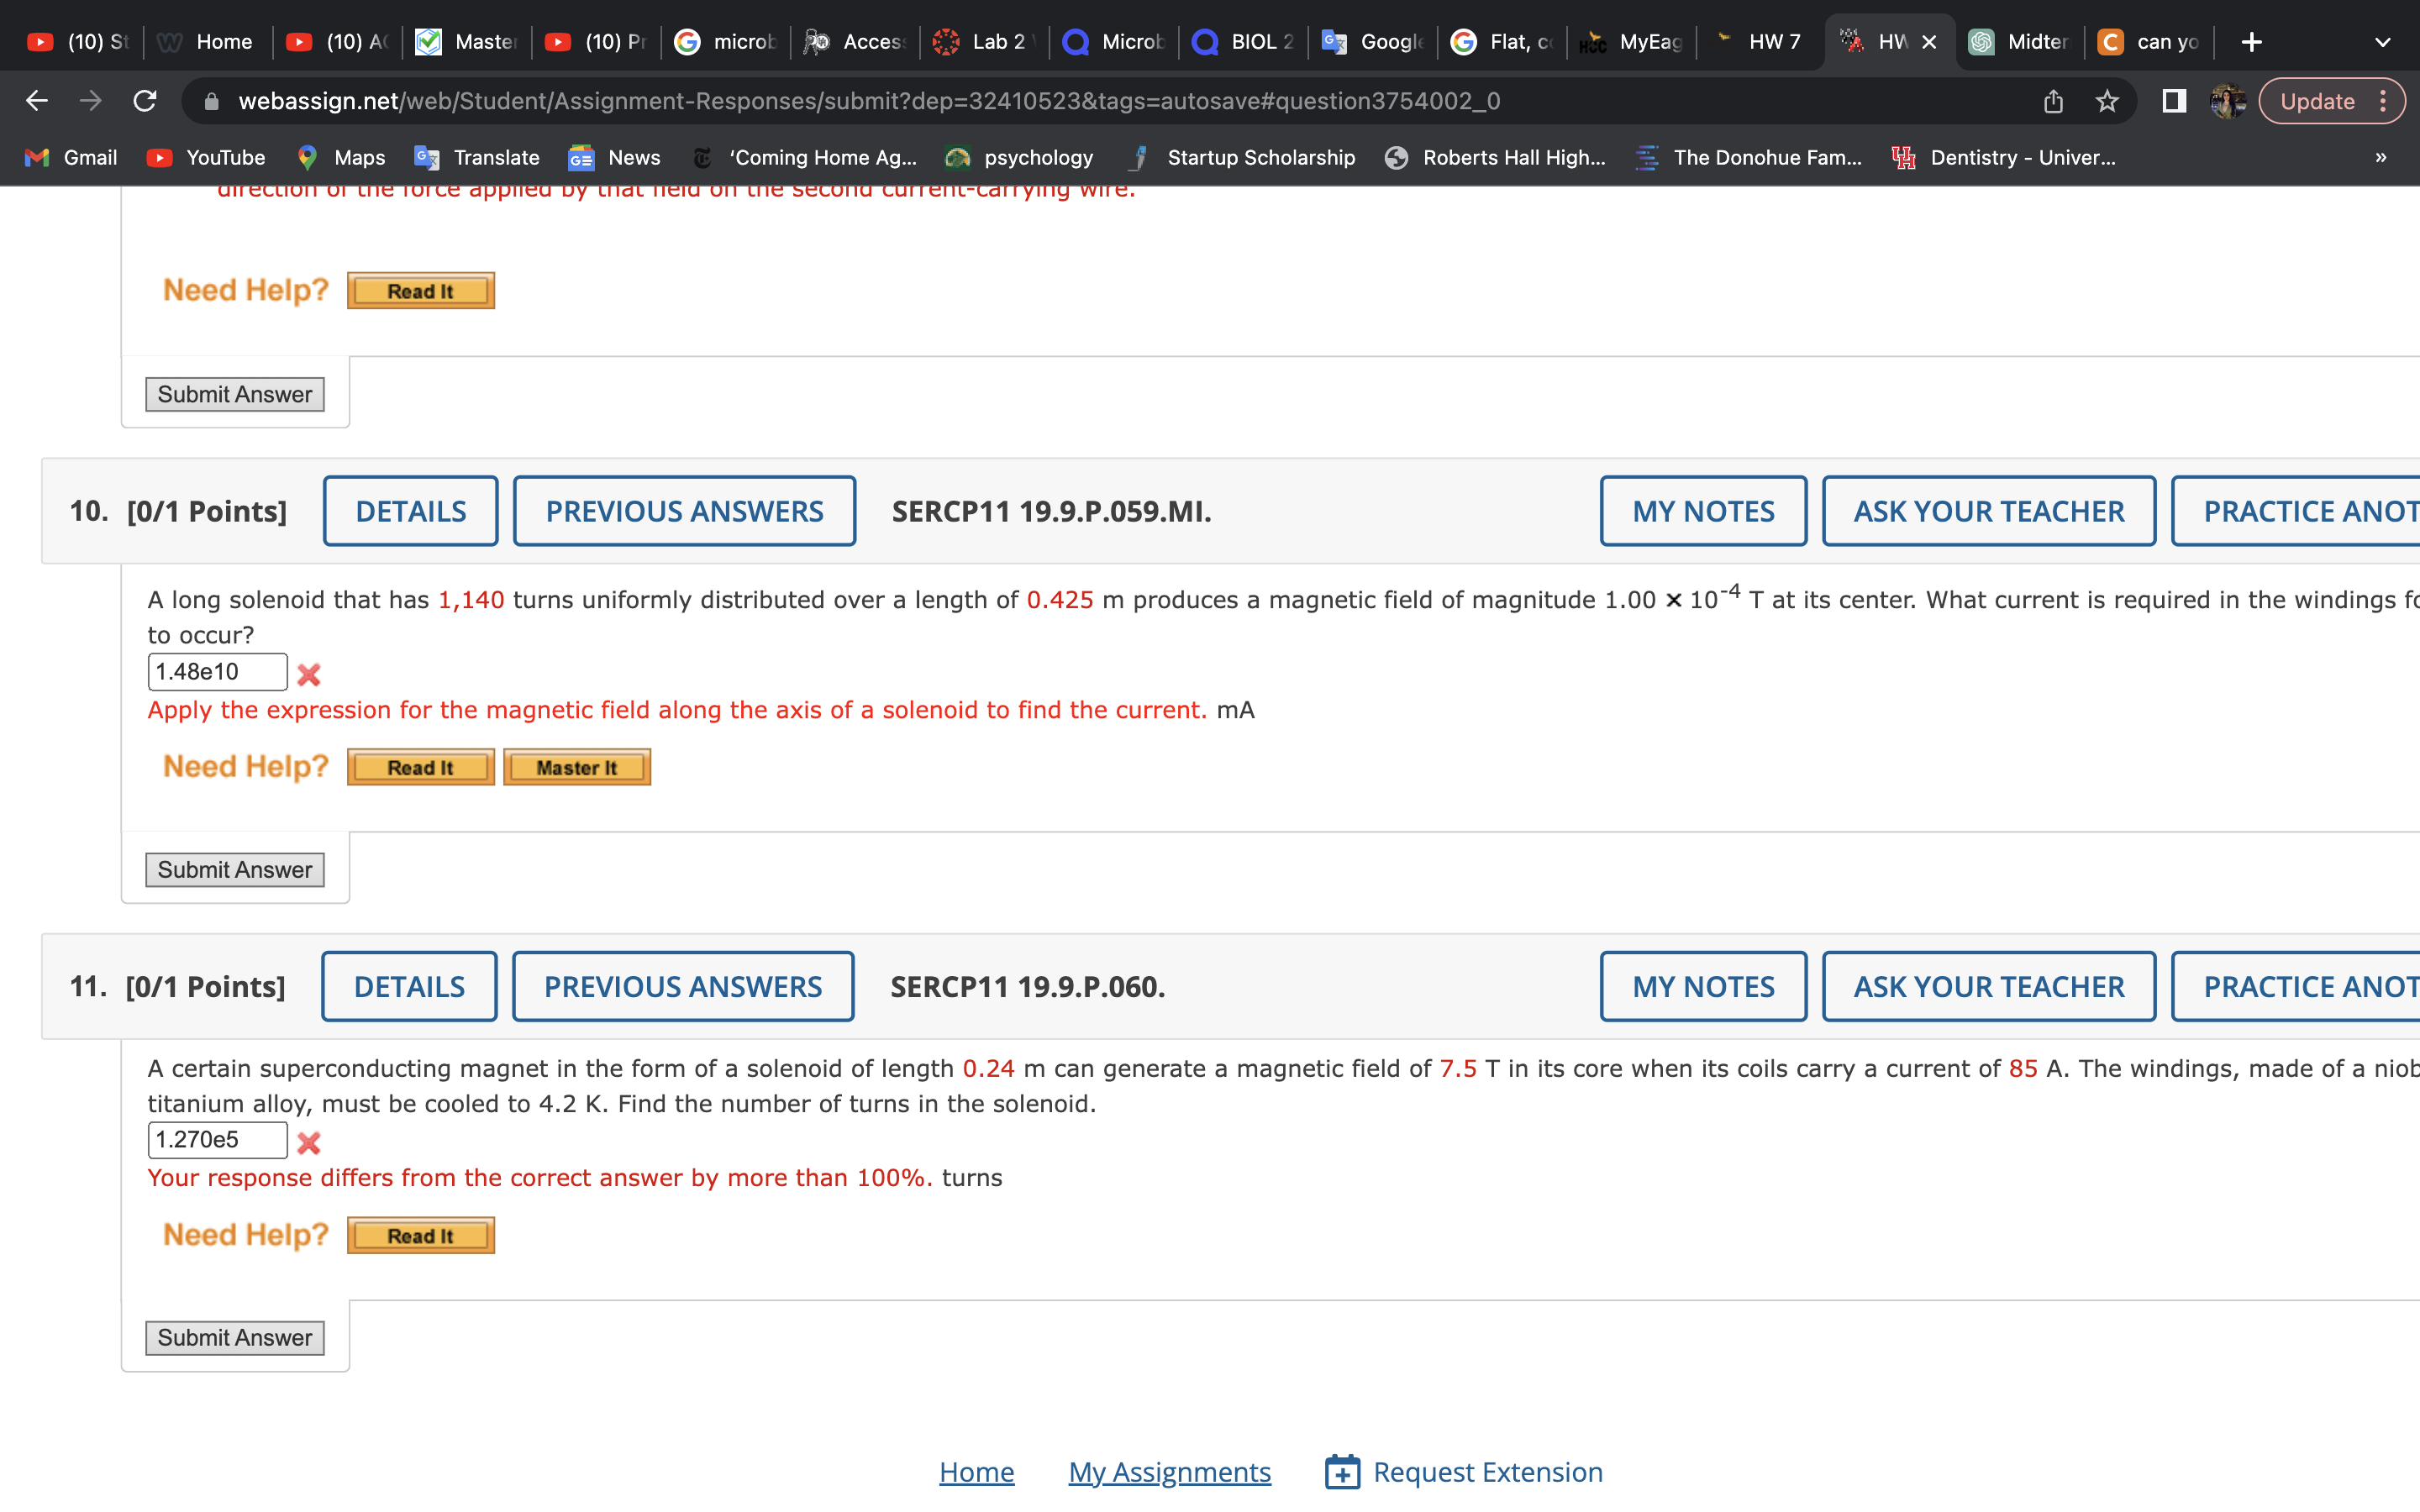
Task: Expand hidden bookmarks double-arrow
Action: pyautogui.click(x=2381, y=157)
